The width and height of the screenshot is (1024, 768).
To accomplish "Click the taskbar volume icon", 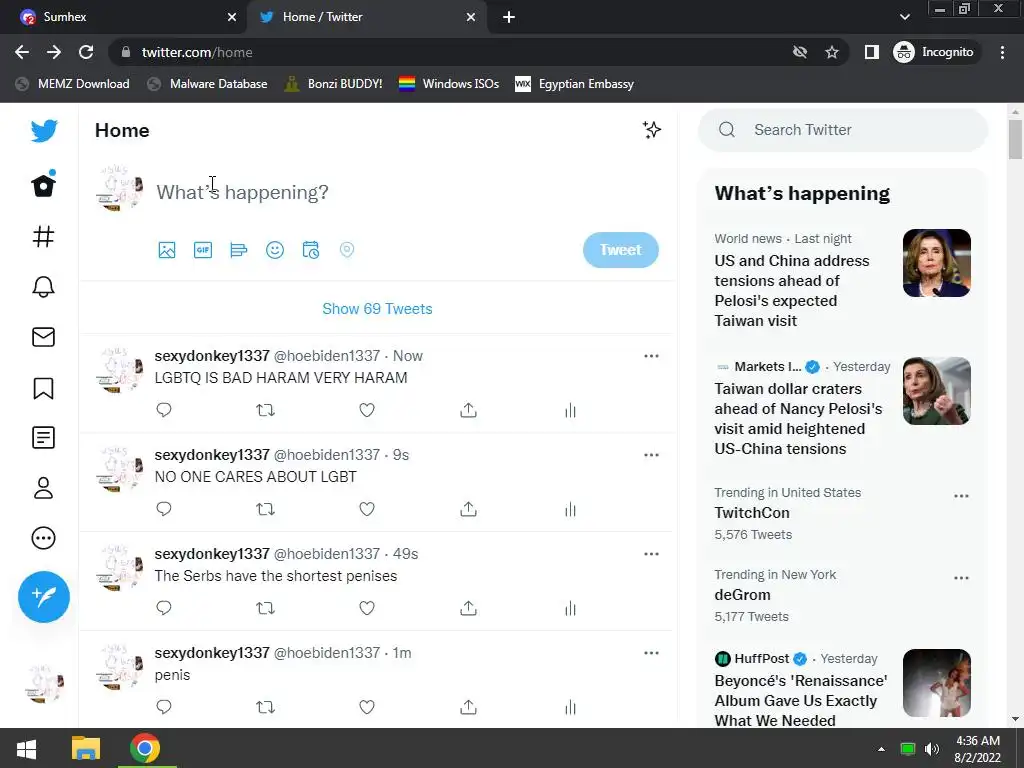I will pos(931,749).
